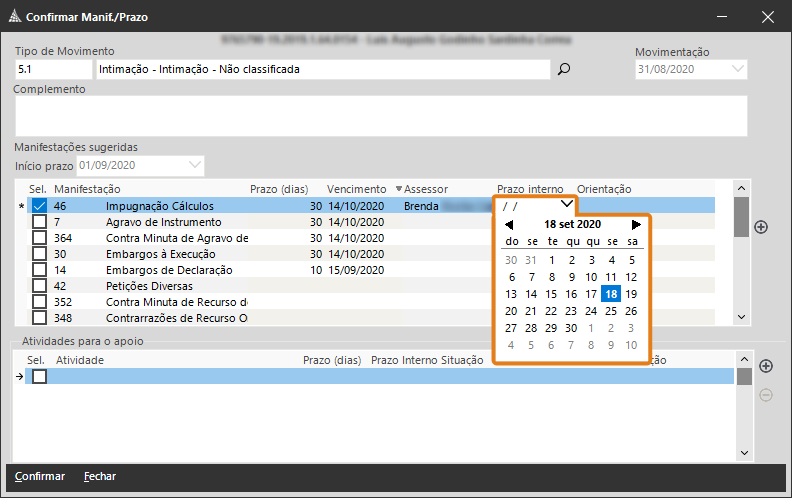The image size is (792, 498).
Task: Open the Movimentação date dropdown
Action: pyautogui.click(x=738, y=69)
